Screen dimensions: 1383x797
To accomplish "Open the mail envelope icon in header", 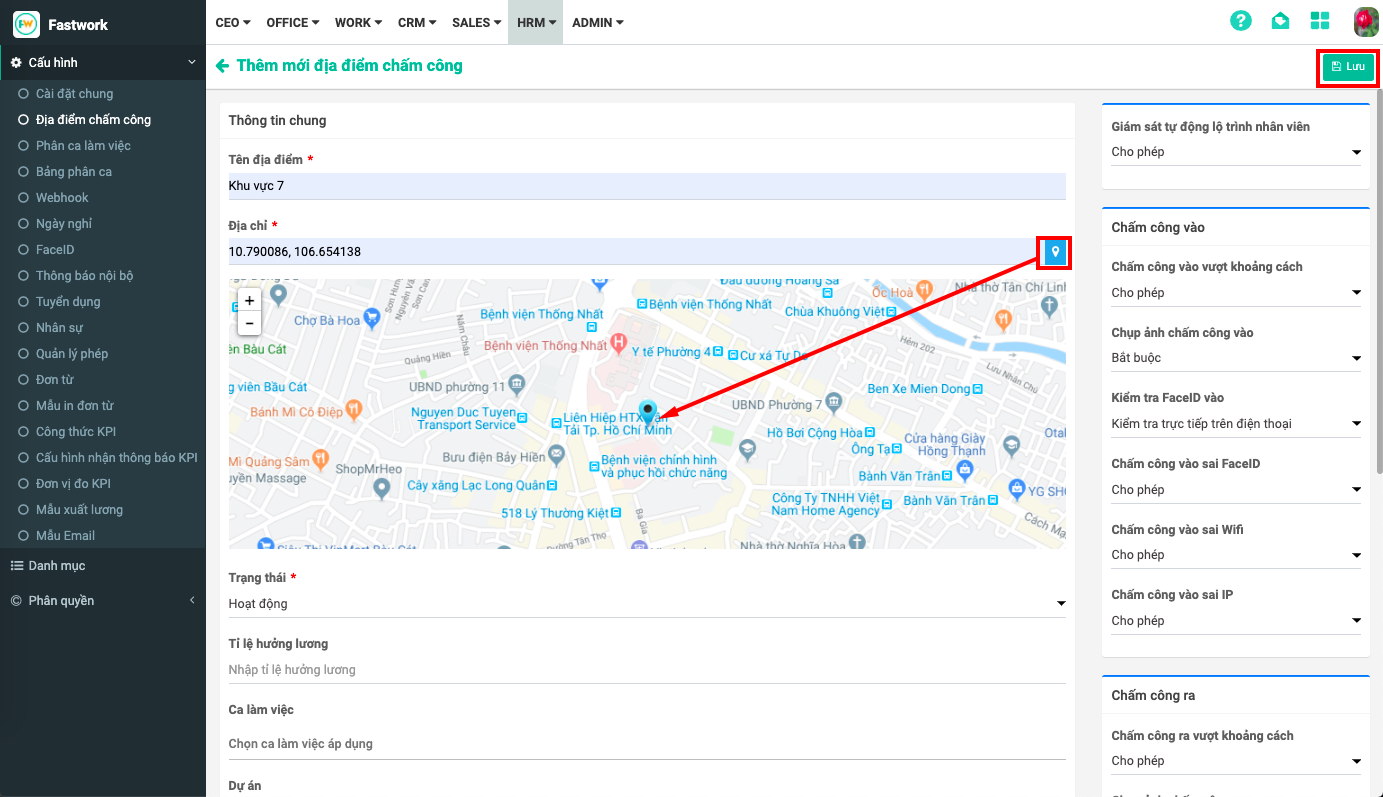I will tap(1280, 21).
